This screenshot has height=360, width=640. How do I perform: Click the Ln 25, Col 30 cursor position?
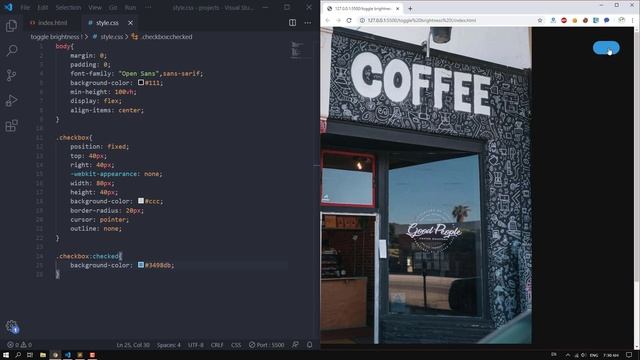pyautogui.click(x=133, y=345)
